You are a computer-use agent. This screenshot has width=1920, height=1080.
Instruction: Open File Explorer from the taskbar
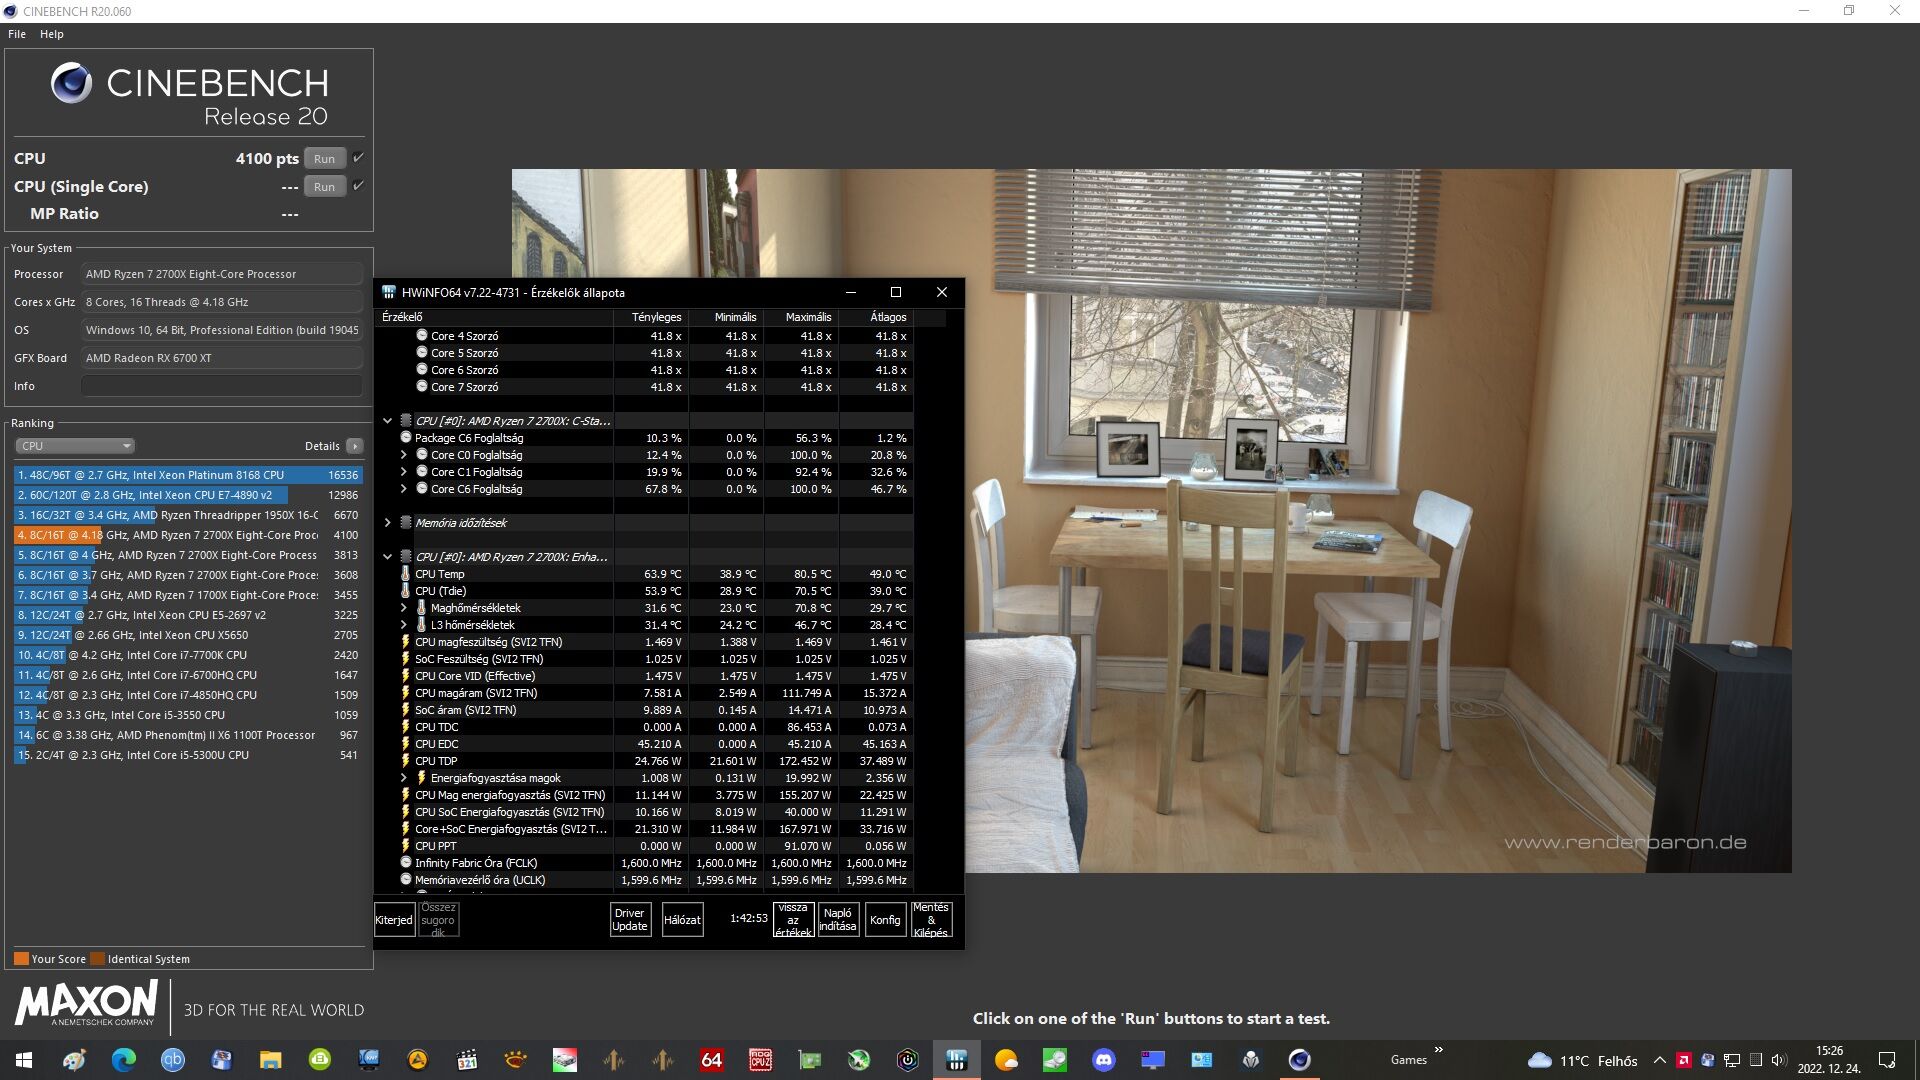(x=270, y=1060)
